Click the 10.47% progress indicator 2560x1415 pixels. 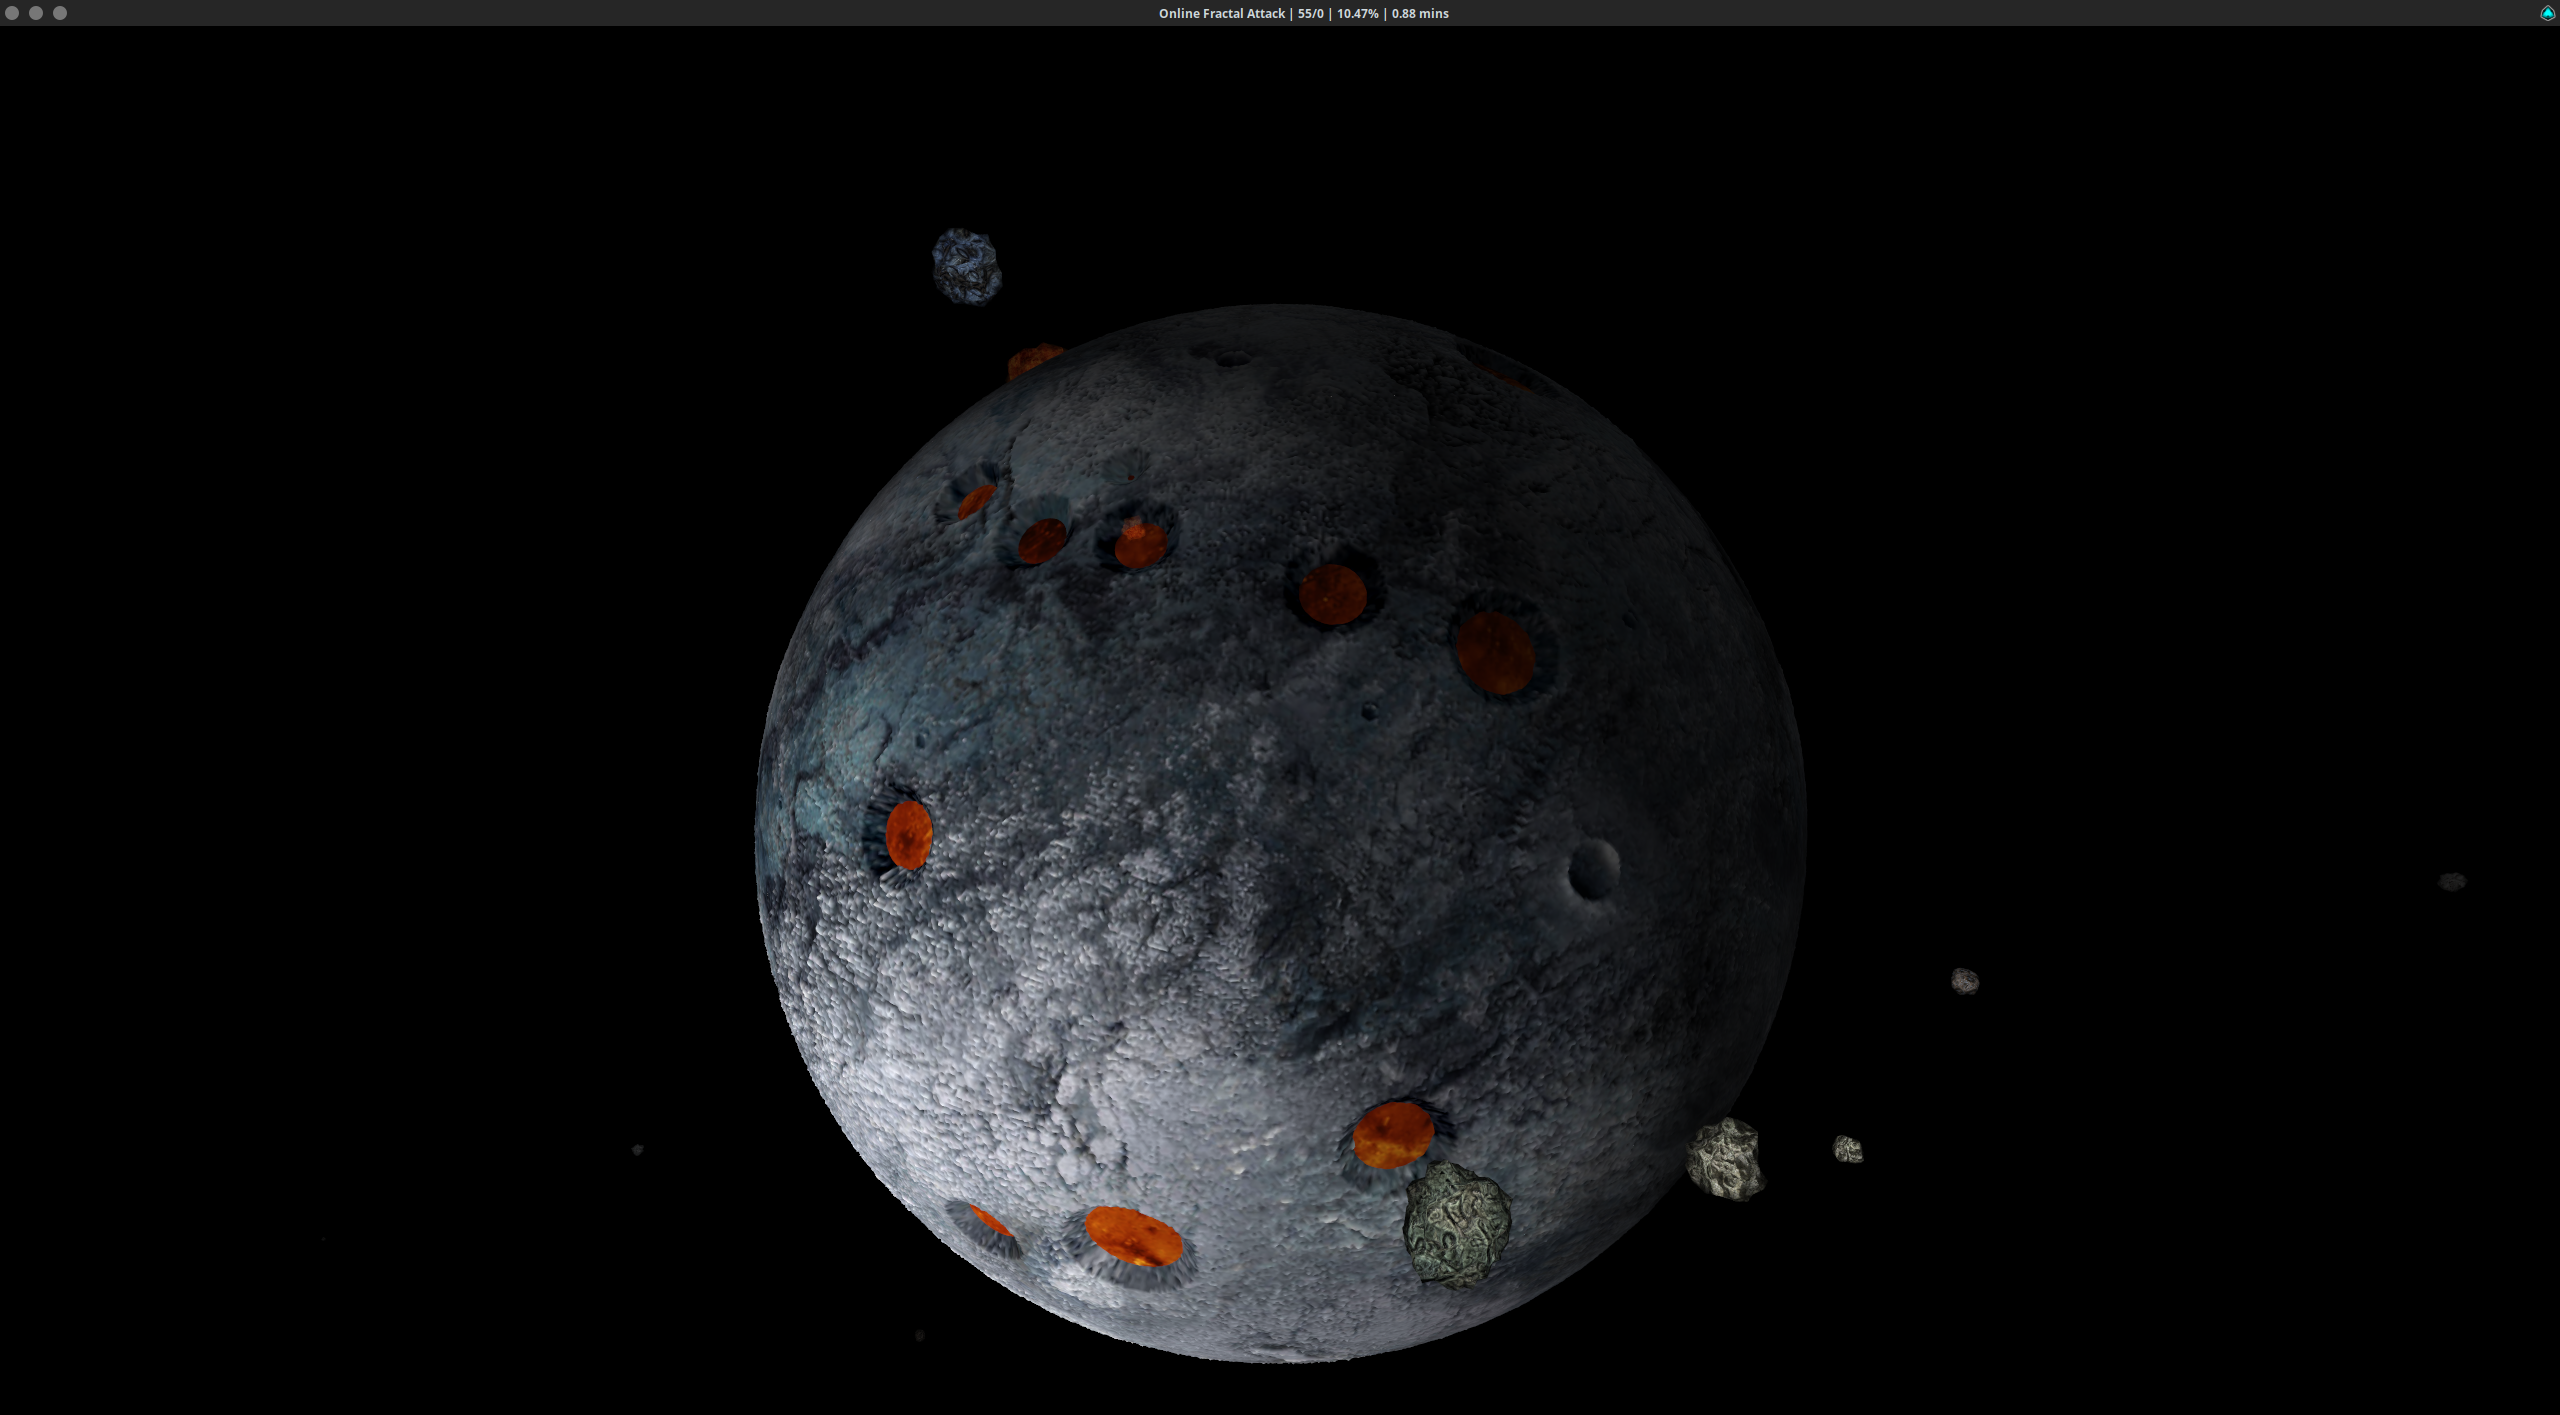click(1357, 13)
